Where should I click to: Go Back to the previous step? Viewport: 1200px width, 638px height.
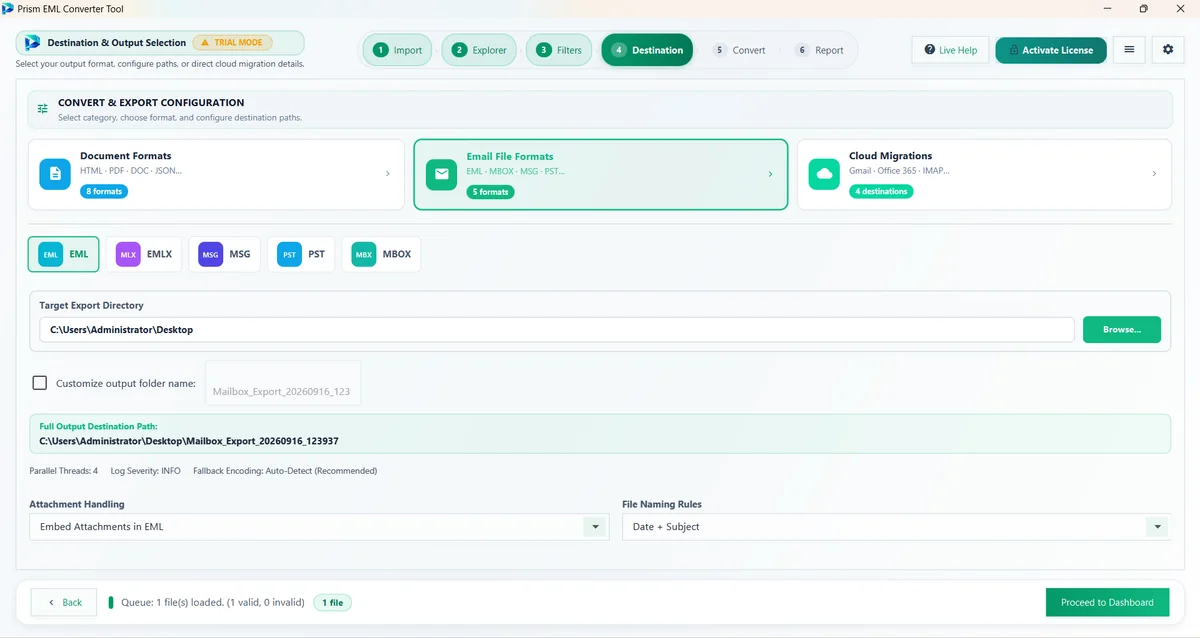click(64, 602)
